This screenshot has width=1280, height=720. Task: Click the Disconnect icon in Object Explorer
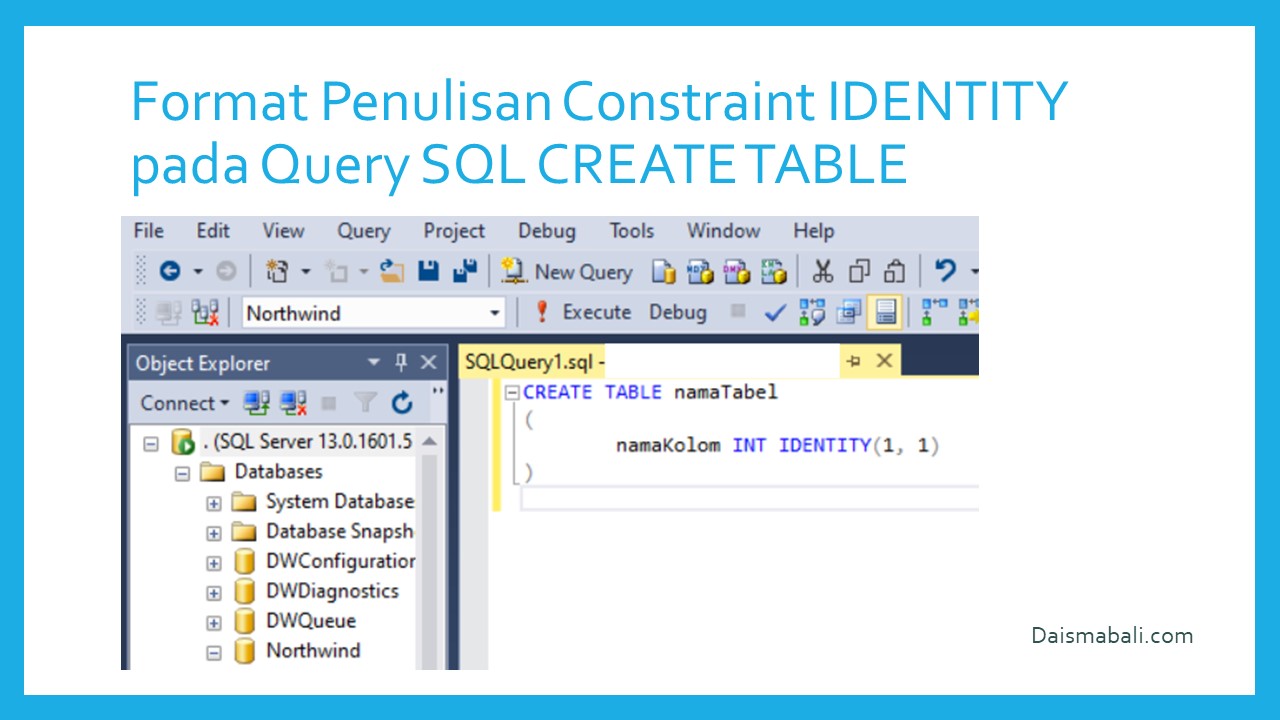click(293, 403)
